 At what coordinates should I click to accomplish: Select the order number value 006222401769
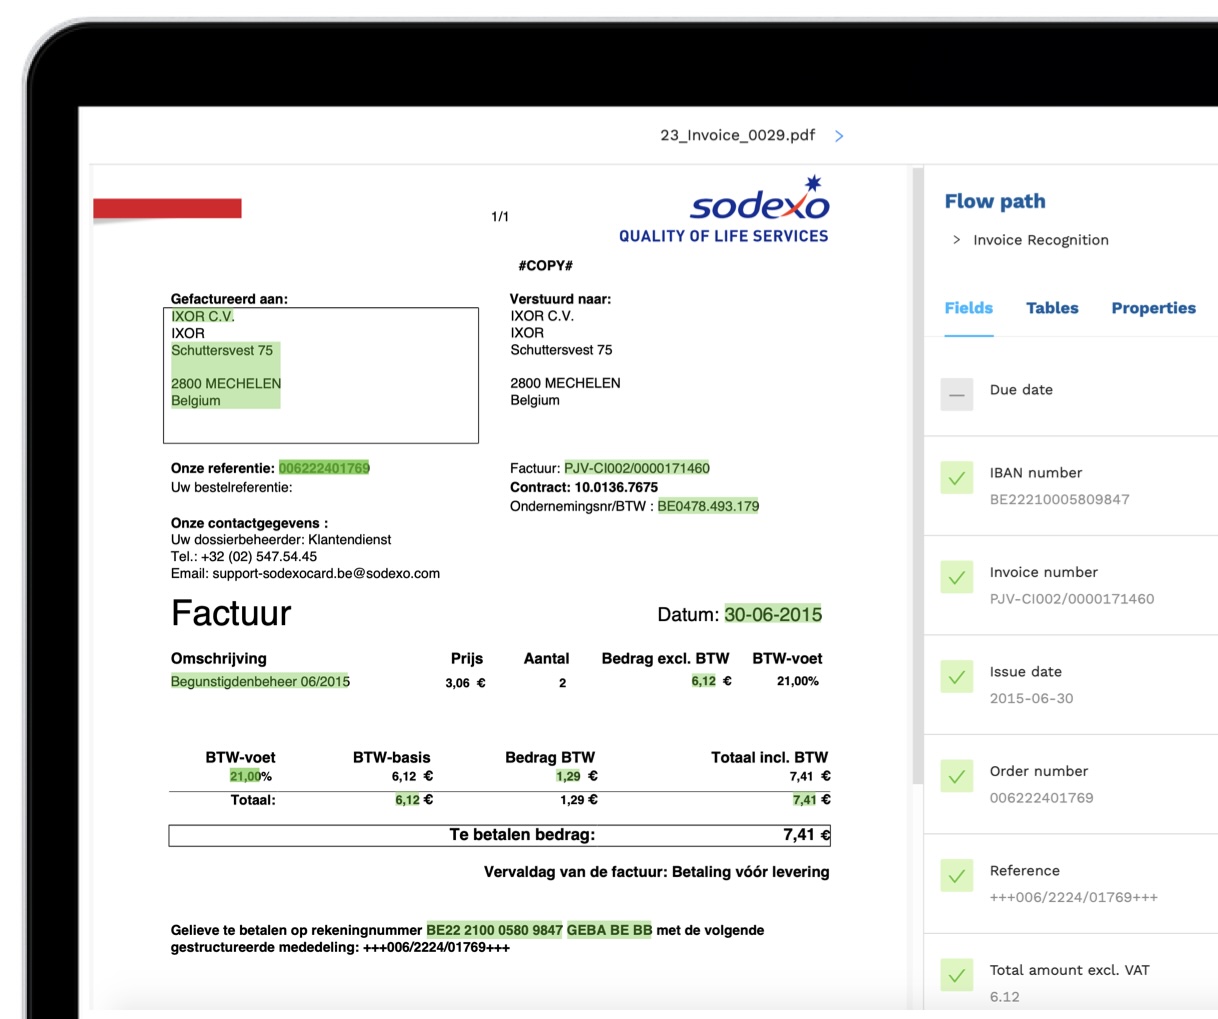click(1041, 798)
